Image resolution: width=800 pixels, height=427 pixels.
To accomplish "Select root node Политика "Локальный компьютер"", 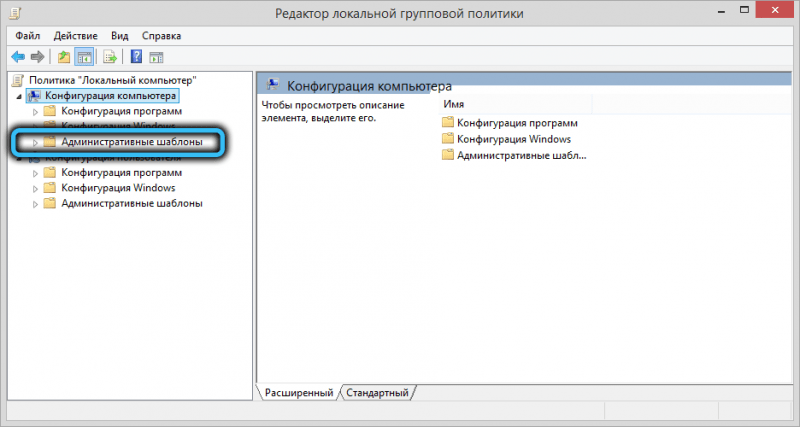I will 113,80.
